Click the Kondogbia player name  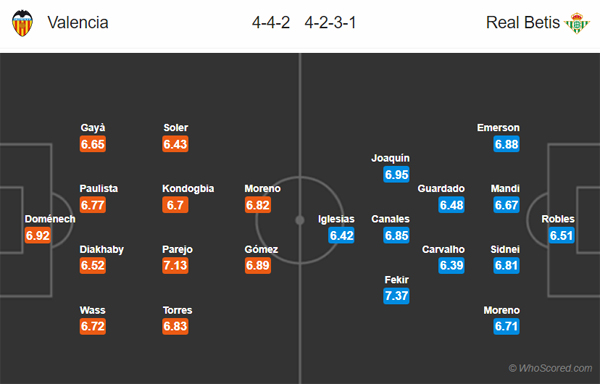(188, 189)
